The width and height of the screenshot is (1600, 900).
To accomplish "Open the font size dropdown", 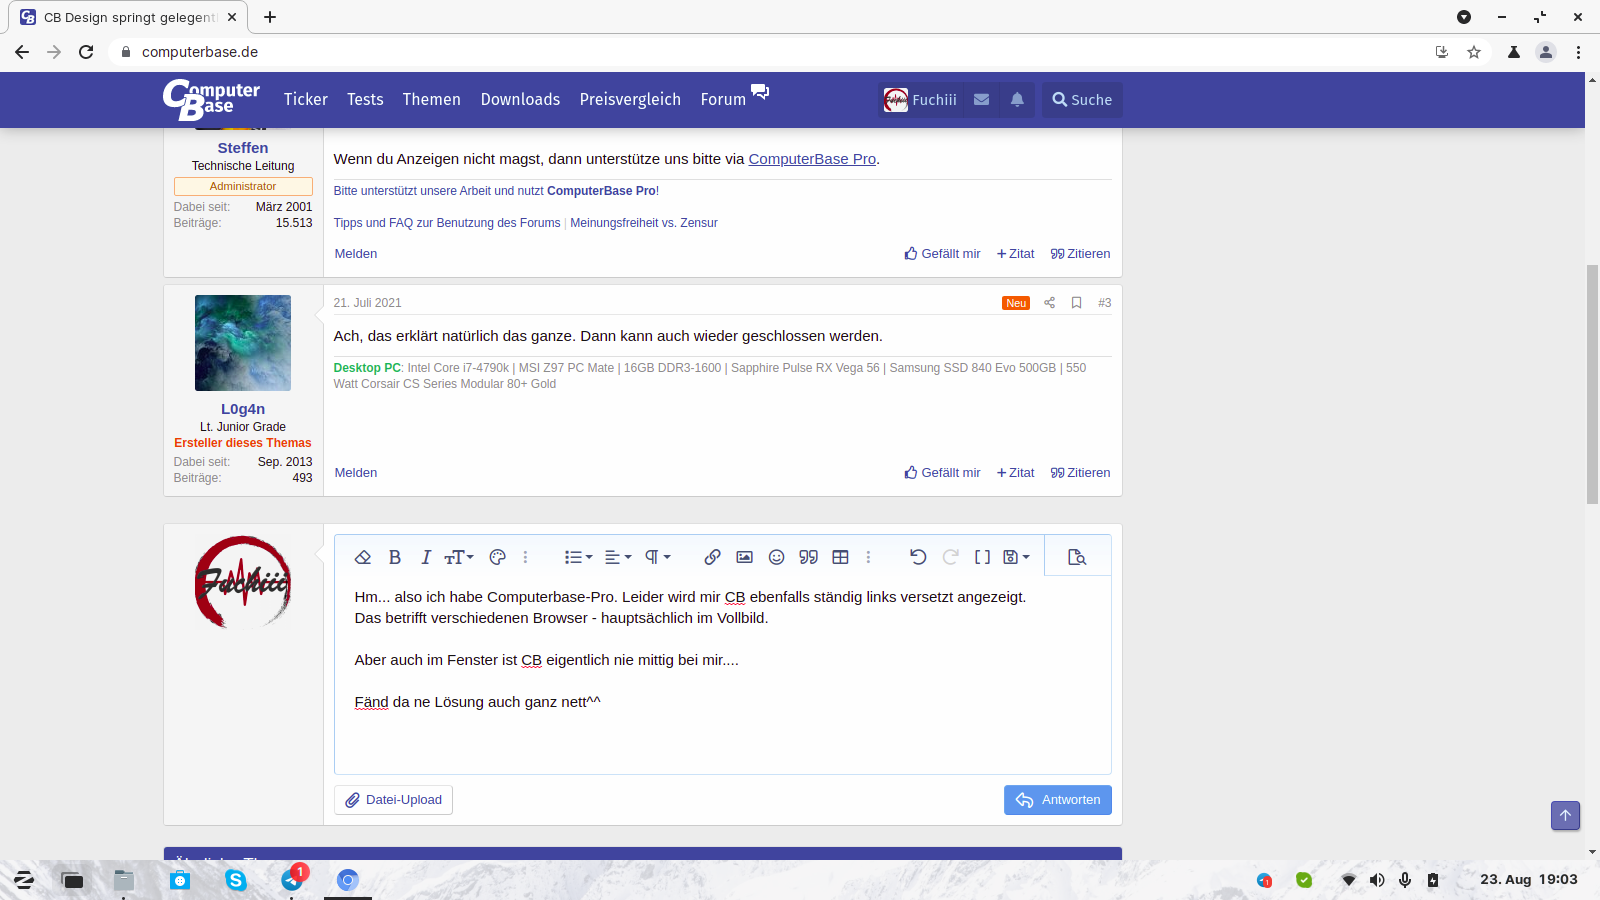I will (459, 557).
